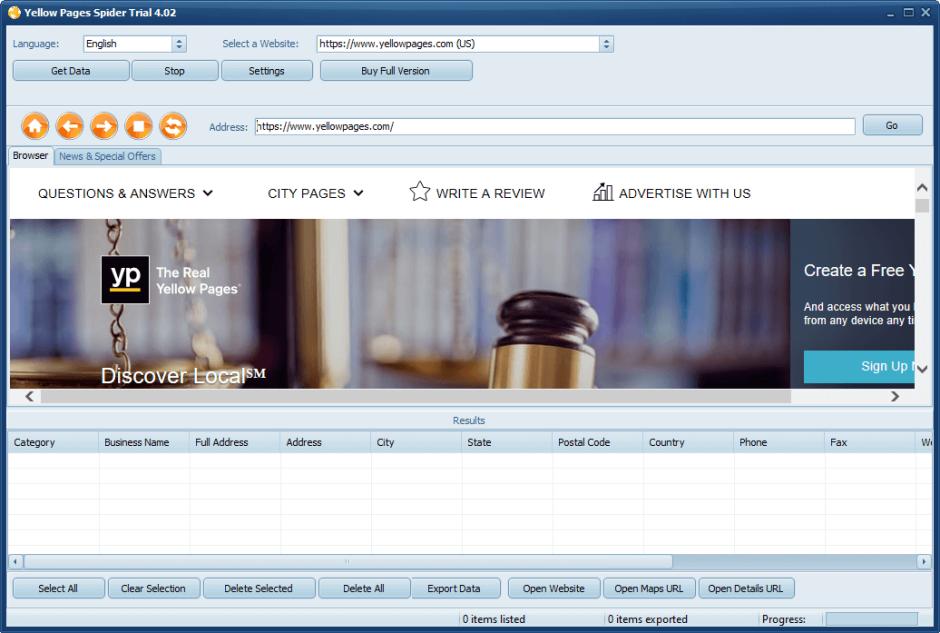The width and height of the screenshot is (940, 633).
Task: Click the YP logo in the banner
Action: pyautogui.click(x=125, y=279)
